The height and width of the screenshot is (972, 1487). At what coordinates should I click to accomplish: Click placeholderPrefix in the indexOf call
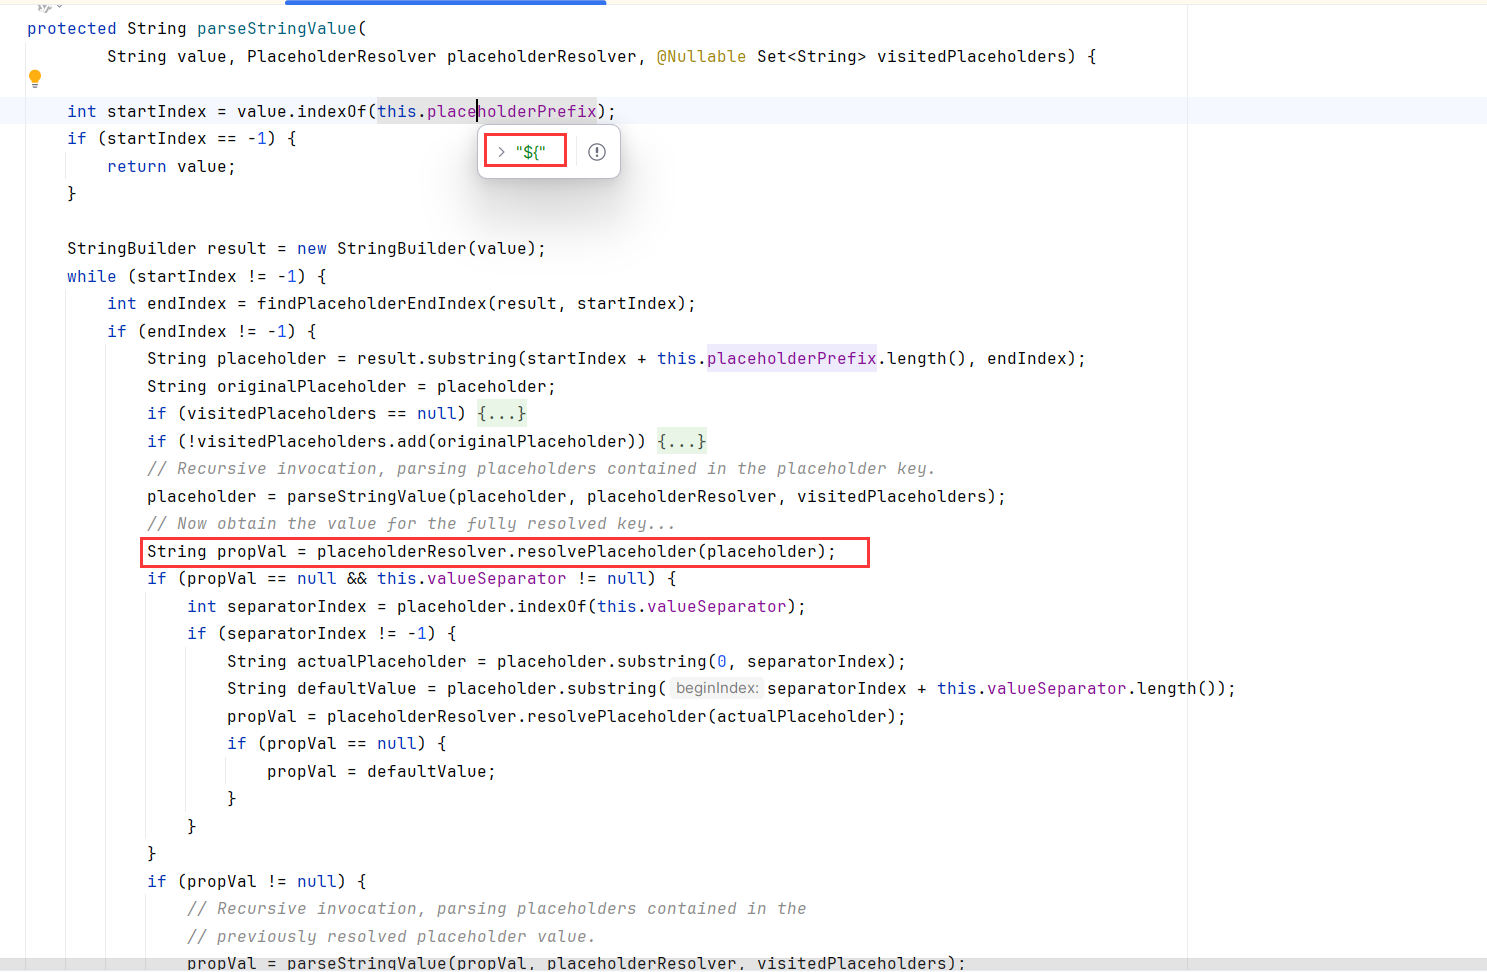(x=512, y=111)
